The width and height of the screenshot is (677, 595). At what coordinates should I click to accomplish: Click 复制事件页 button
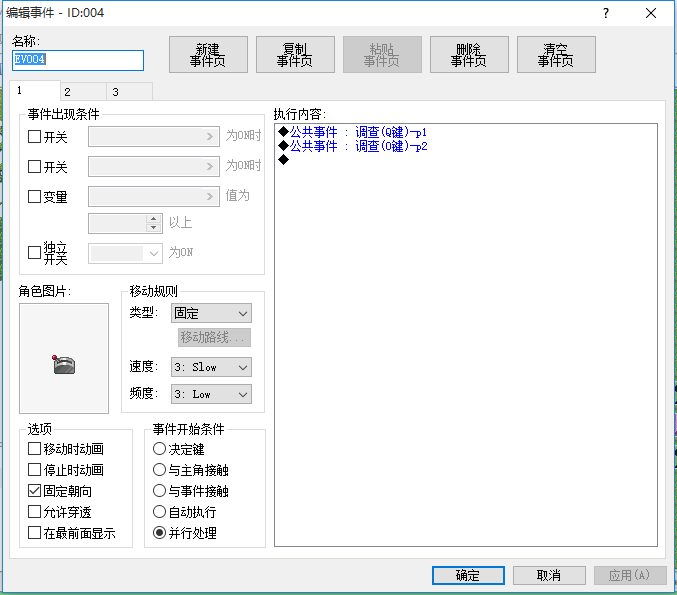pyautogui.click(x=295, y=55)
